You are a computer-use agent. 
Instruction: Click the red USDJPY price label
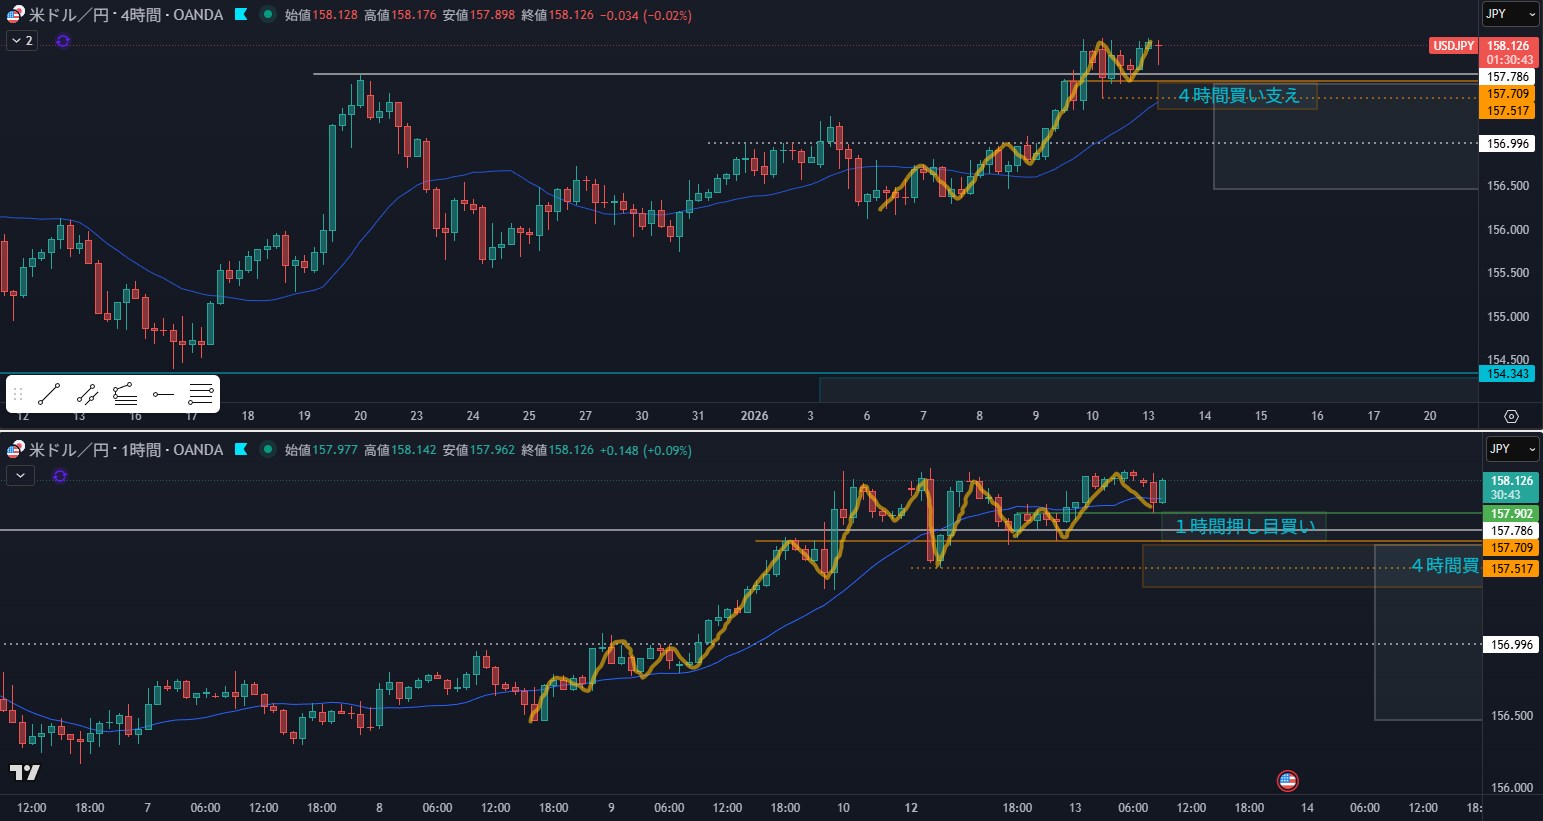pos(1453,46)
